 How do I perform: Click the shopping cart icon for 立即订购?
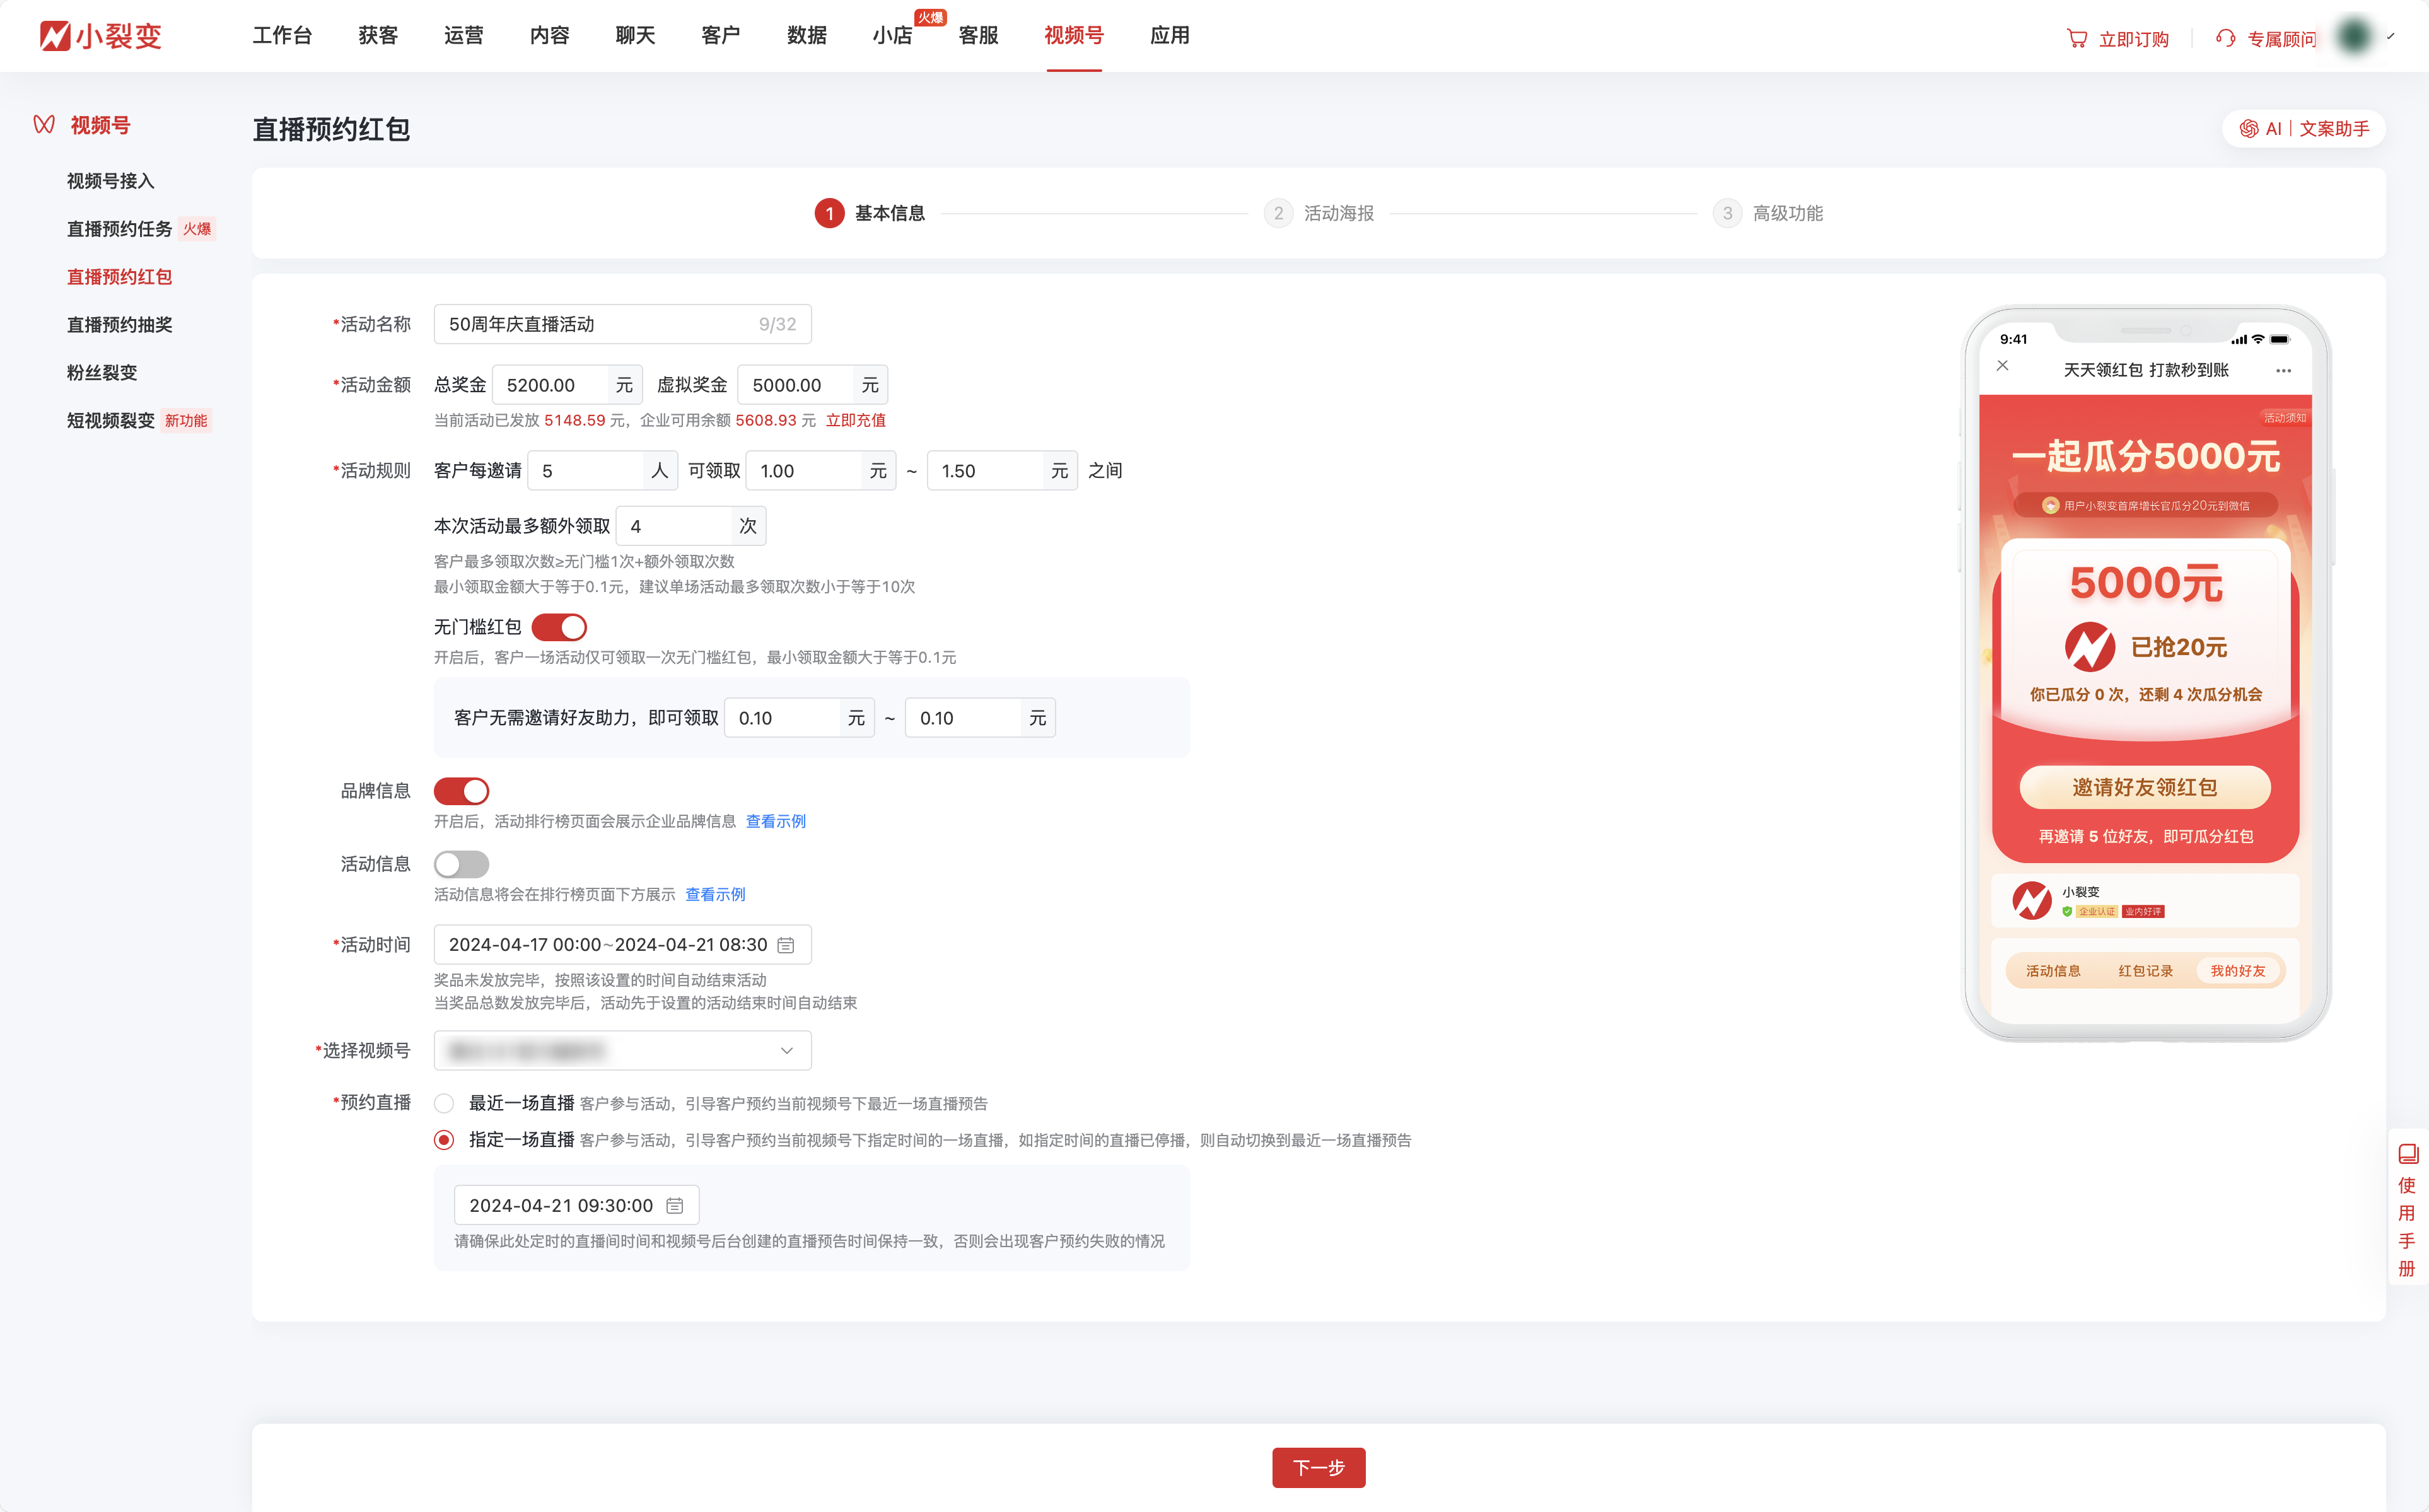tap(2076, 38)
